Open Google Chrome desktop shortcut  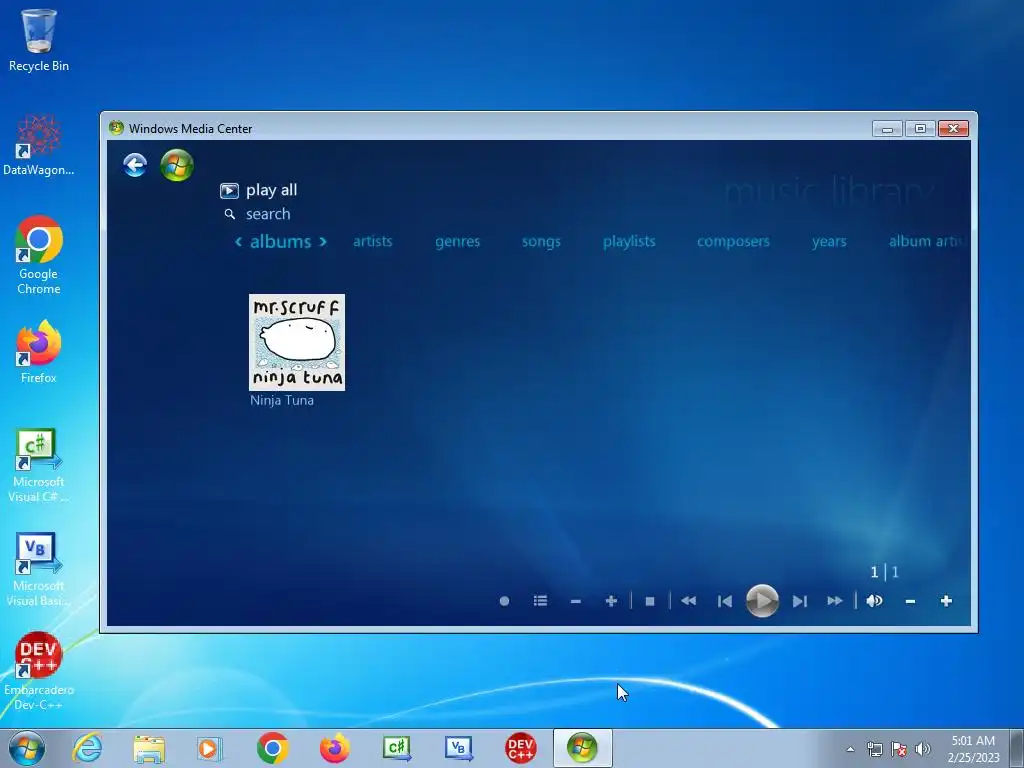coord(39,255)
